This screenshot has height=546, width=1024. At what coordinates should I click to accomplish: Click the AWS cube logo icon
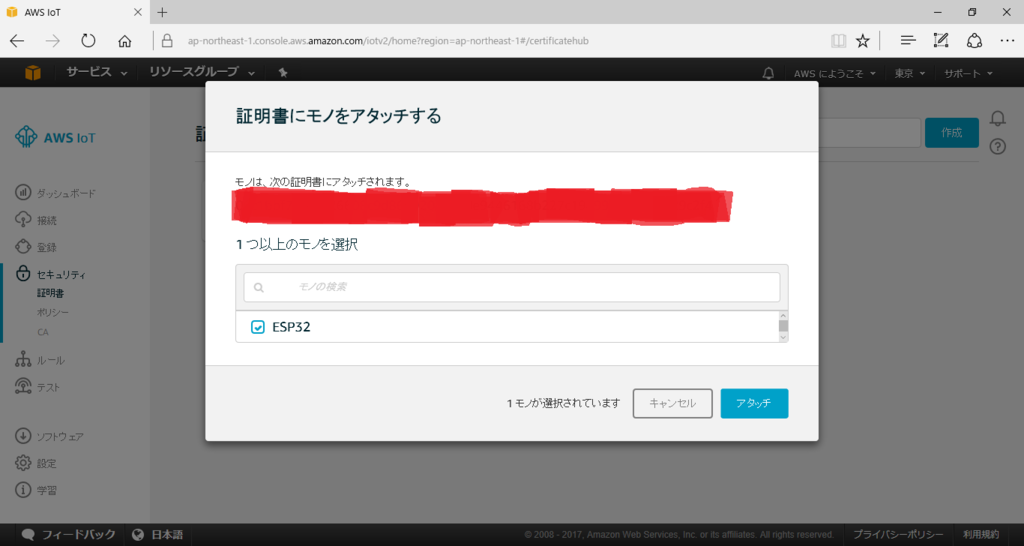click(x=33, y=72)
